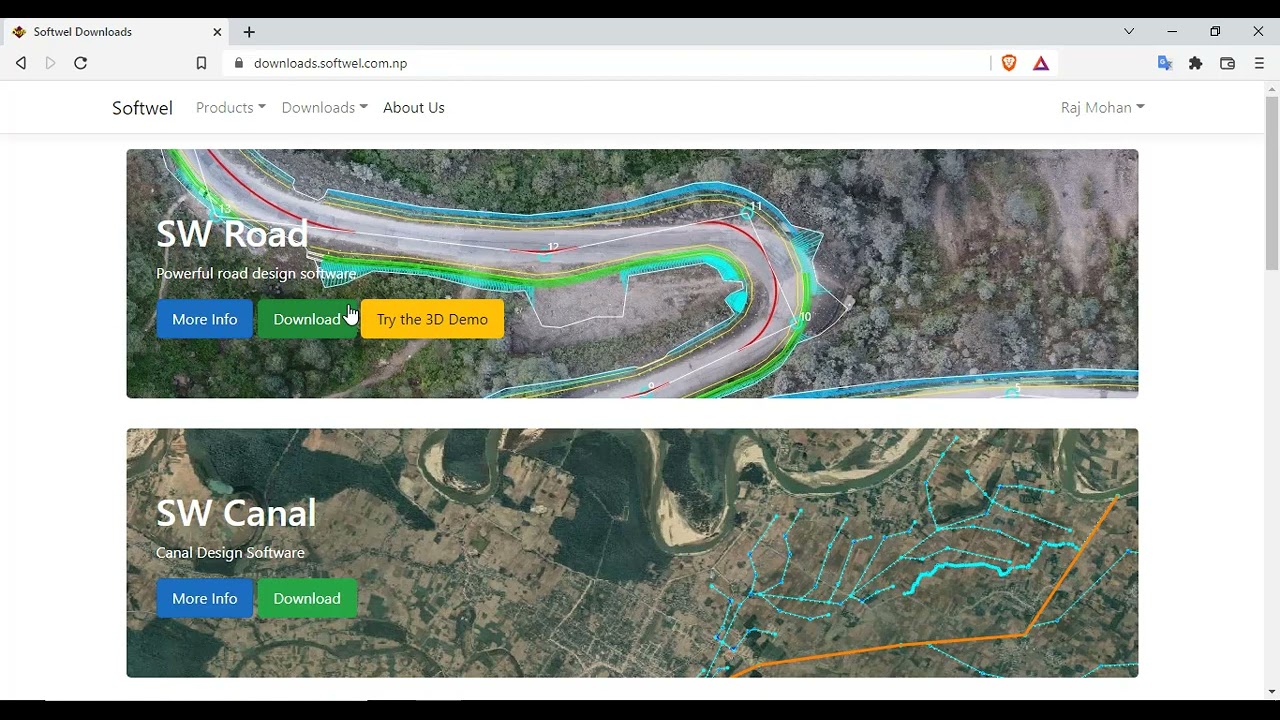Image resolution: width=1280 pixels, height=720 pixels.
Task: Expand the Downloads dropdown menu
Action: (x=325, y=108)
